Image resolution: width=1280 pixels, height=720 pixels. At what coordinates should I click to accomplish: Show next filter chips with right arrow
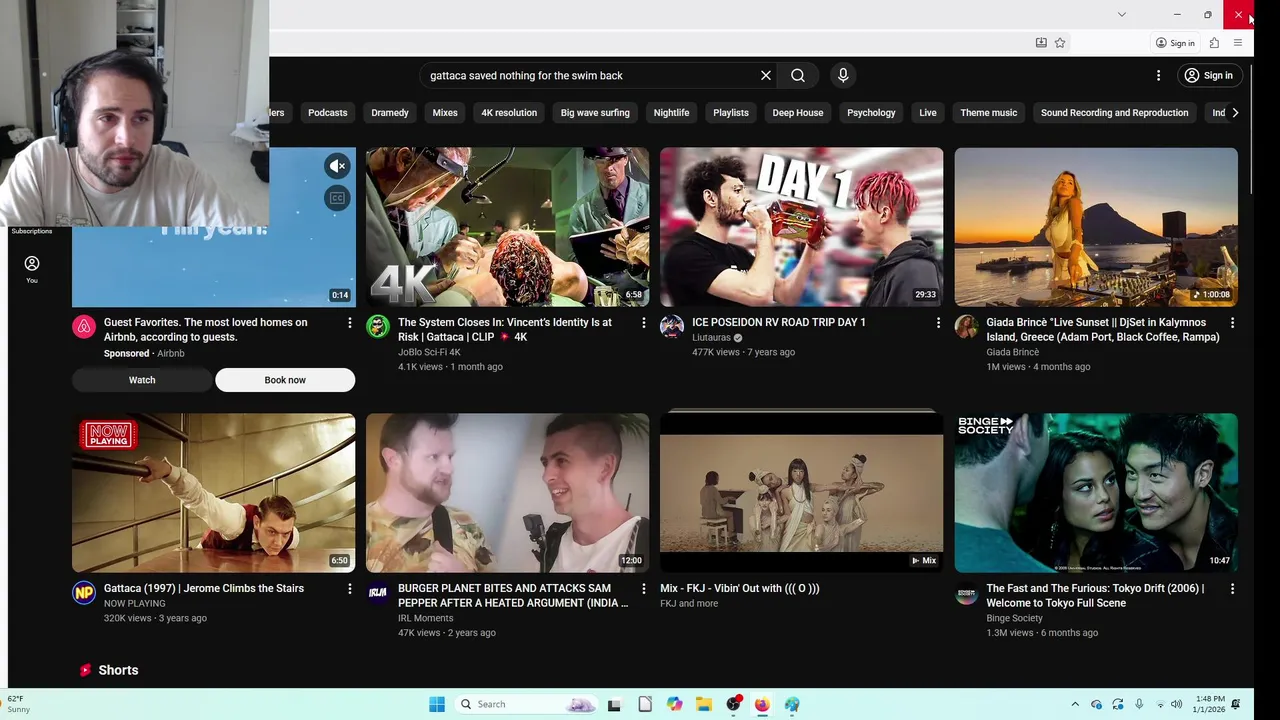point(1235,113)
